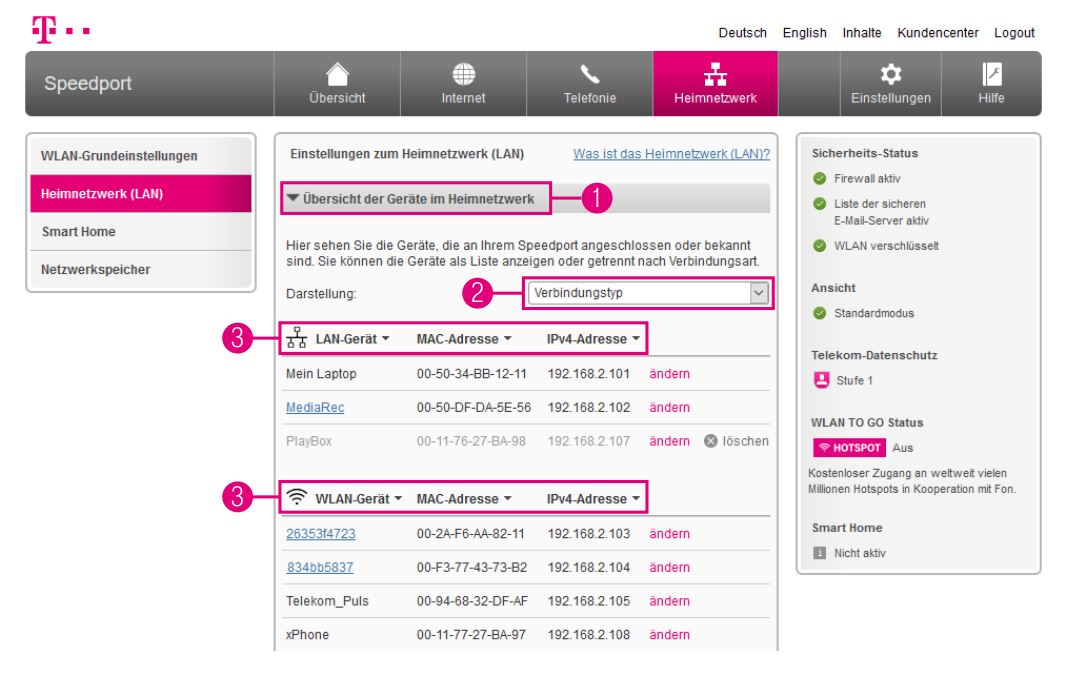Image resolution: width=1086 pixels, height=680 pixels.
Task: Click the löschen X icon for PlayBox
Action: pos(711,441)
